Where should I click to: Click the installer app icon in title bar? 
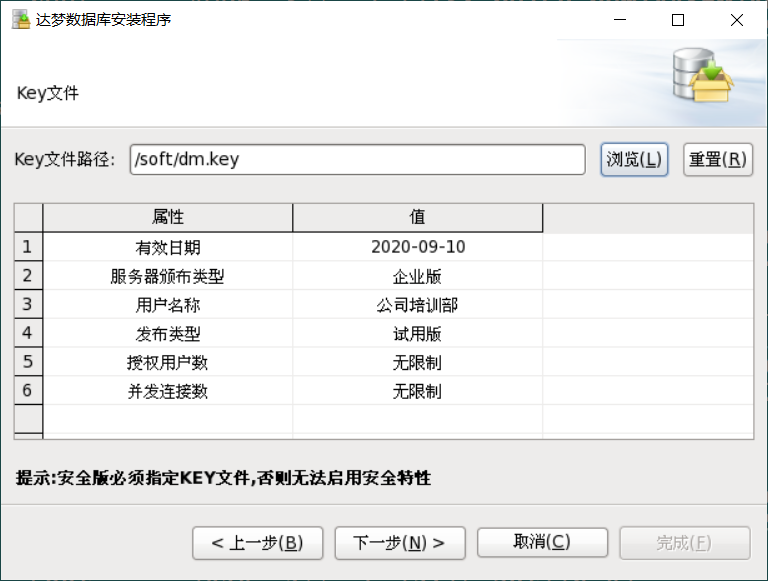point(21,20)
